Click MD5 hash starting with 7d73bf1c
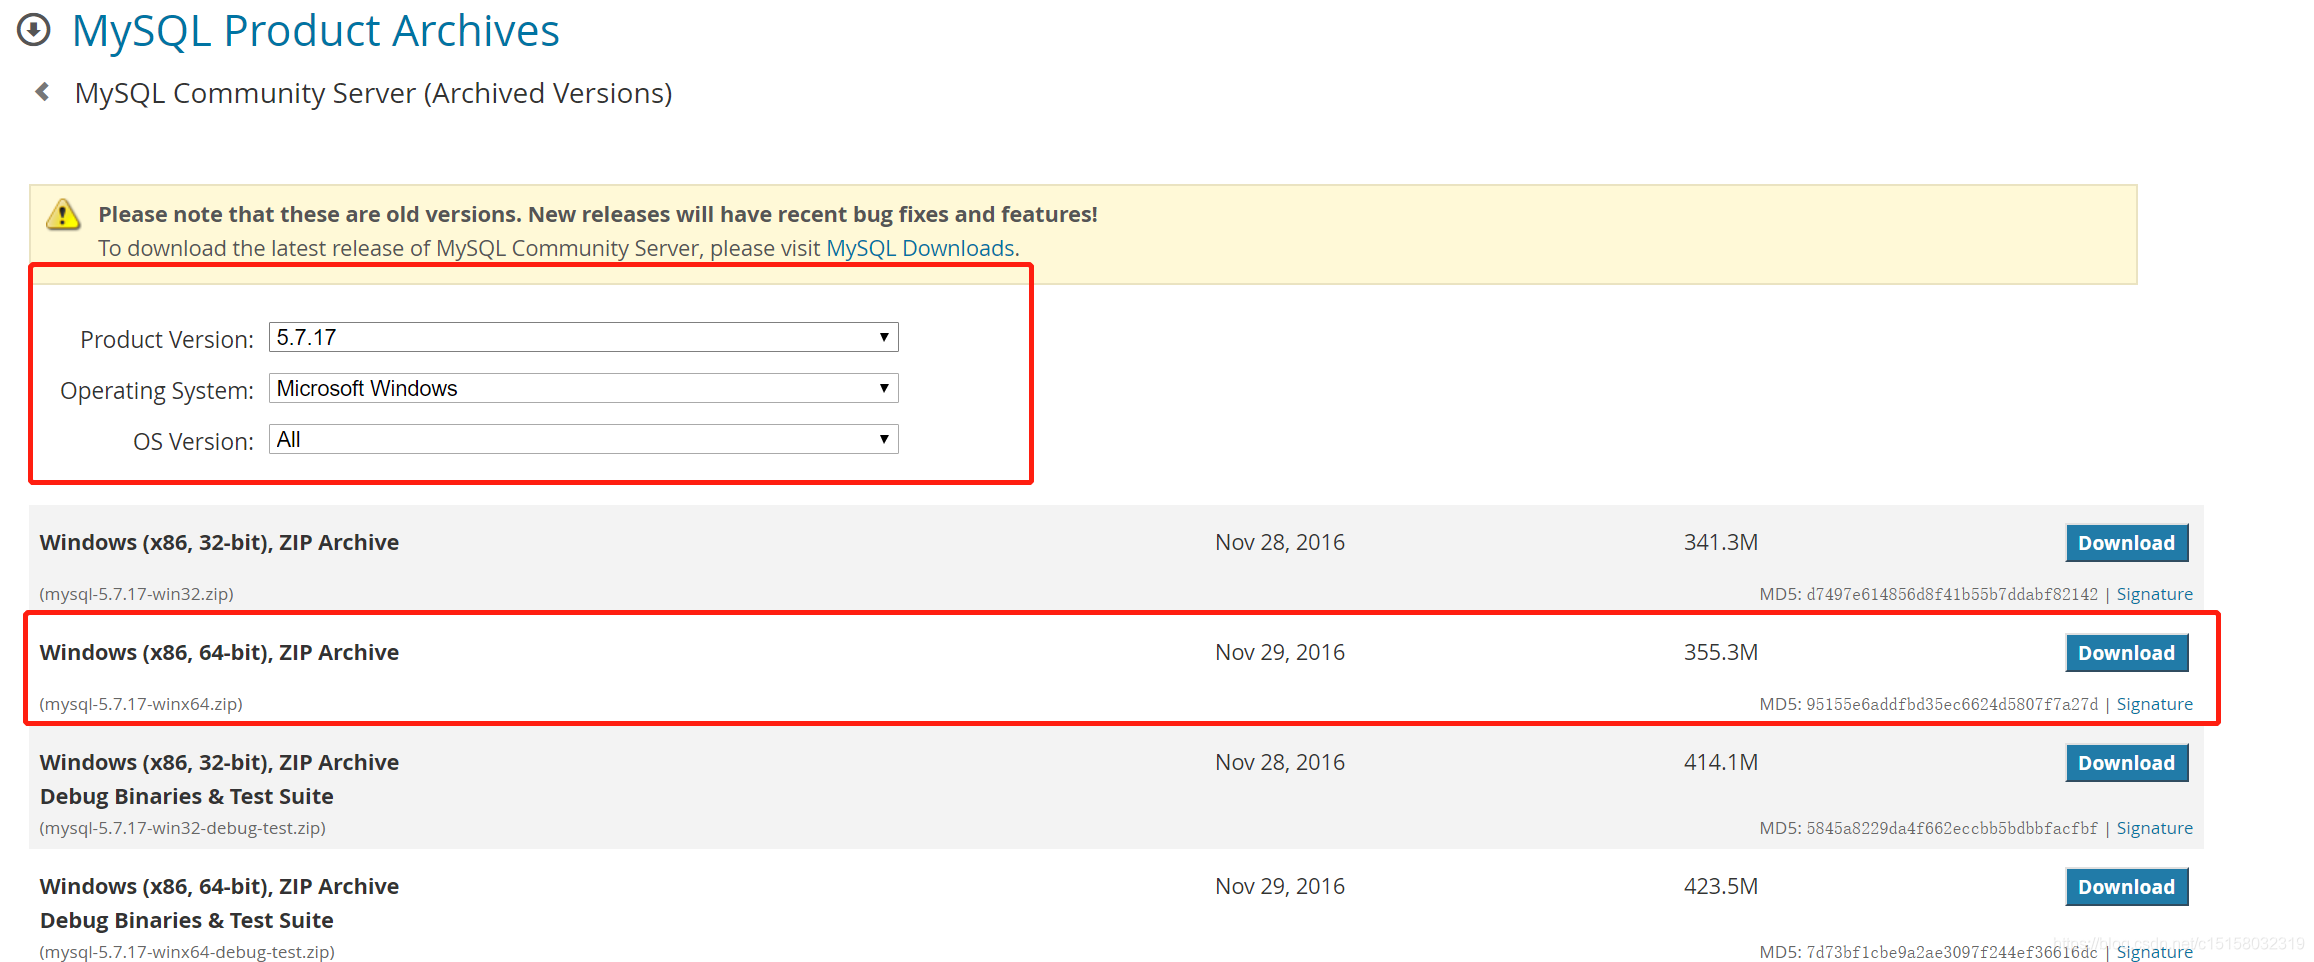2314x962 pixels. pyautogui.click(x=1951, y=952)
